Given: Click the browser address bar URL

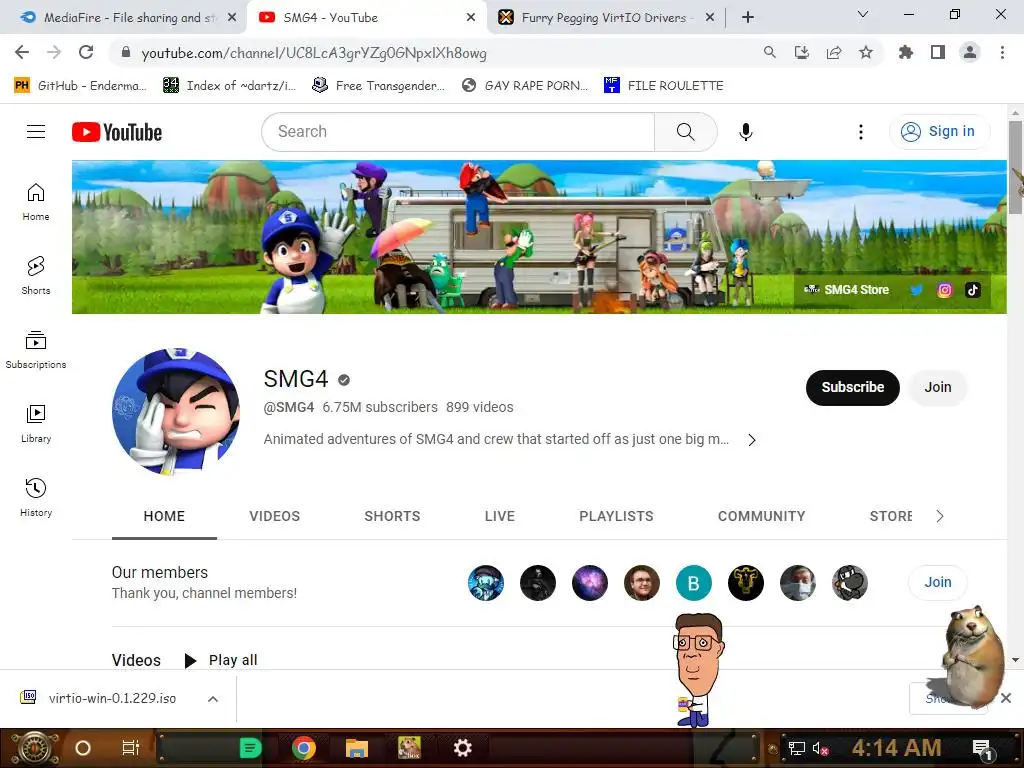Looking at the screenshot, I should [314, 53].
